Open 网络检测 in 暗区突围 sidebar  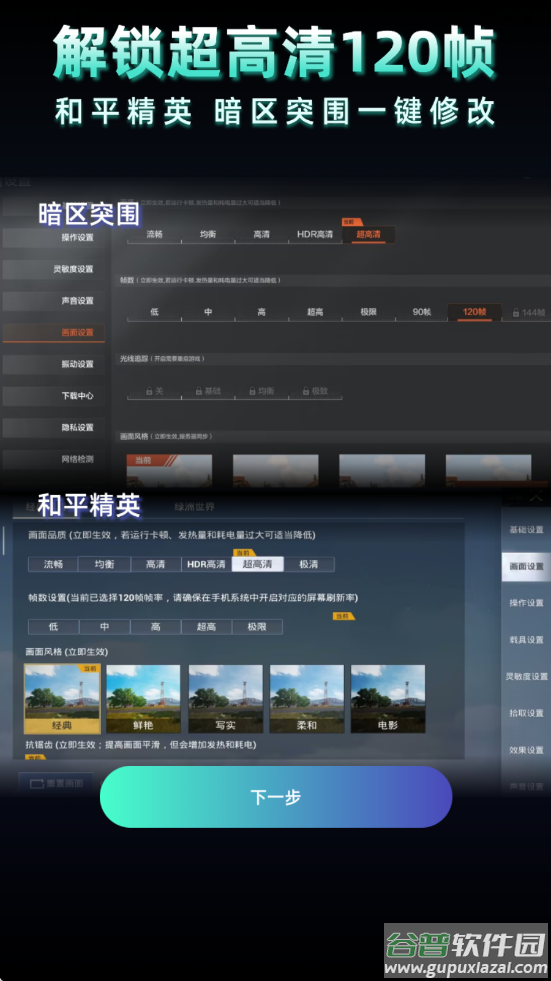(54, 459)
